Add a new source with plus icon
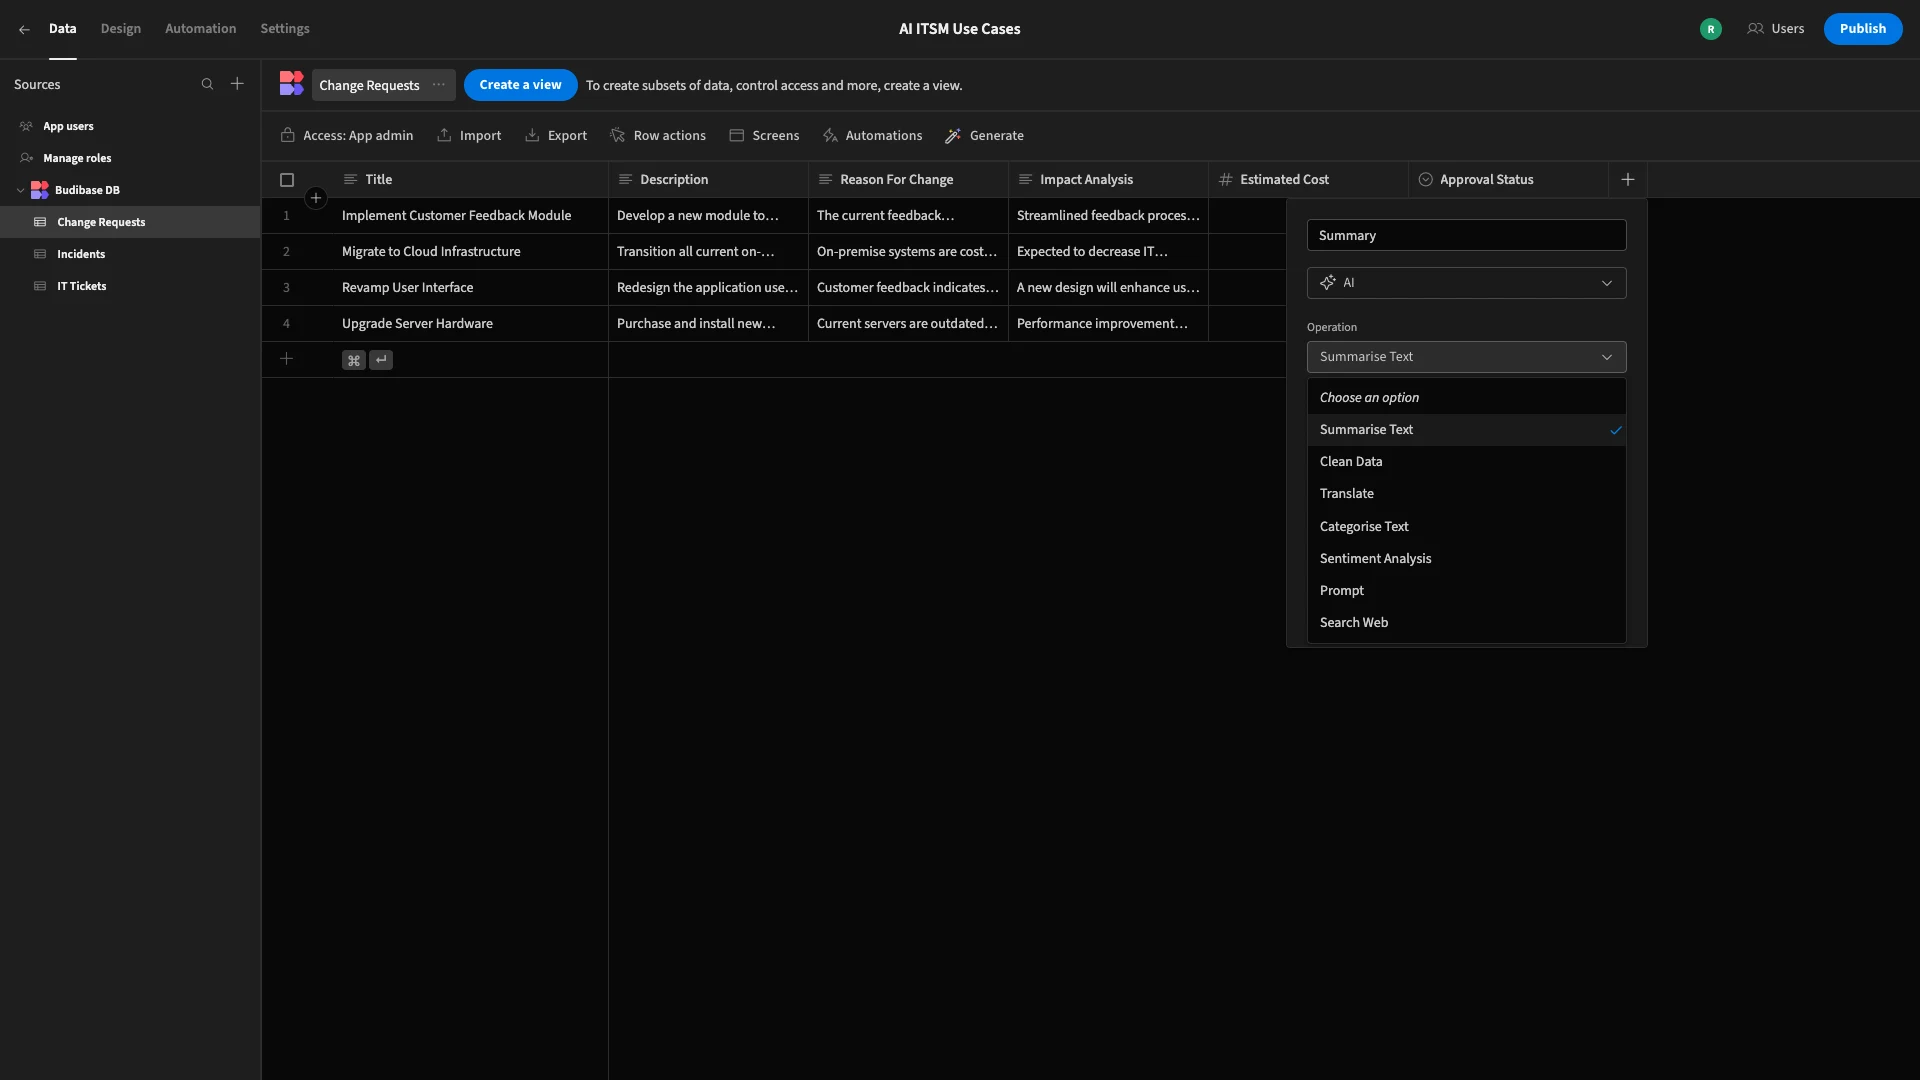1920x1080 pixels. click(x=237, y=84)
